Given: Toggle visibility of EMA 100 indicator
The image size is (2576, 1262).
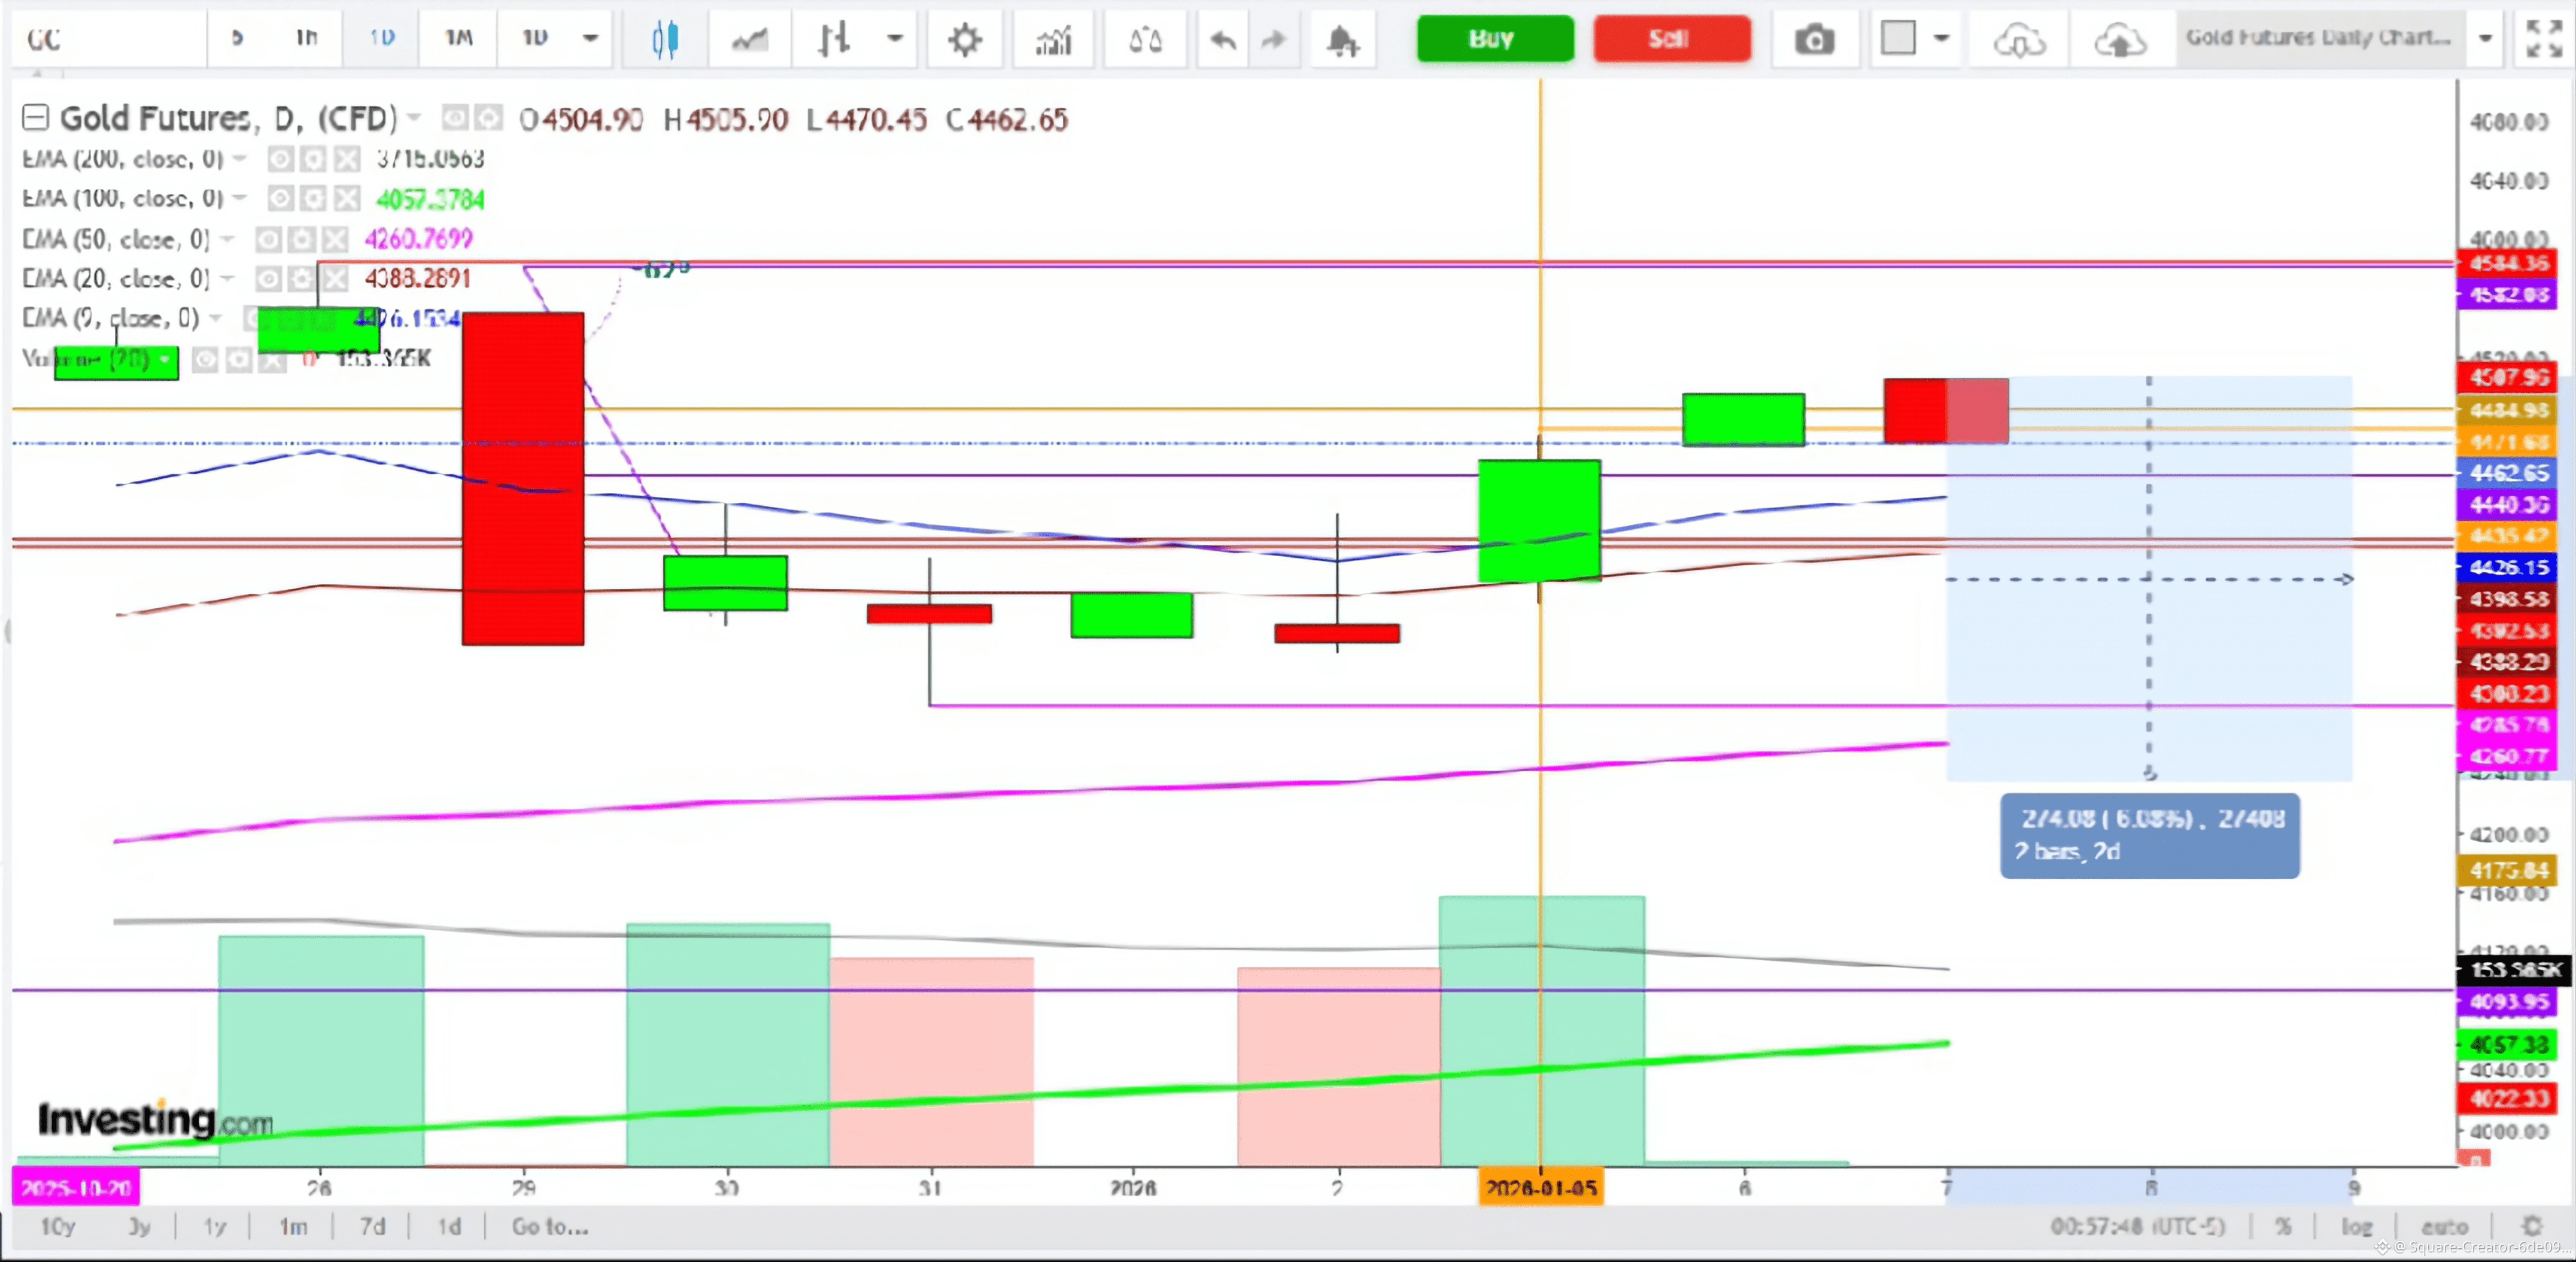Looking at the screenshot, I should point(280,199).
